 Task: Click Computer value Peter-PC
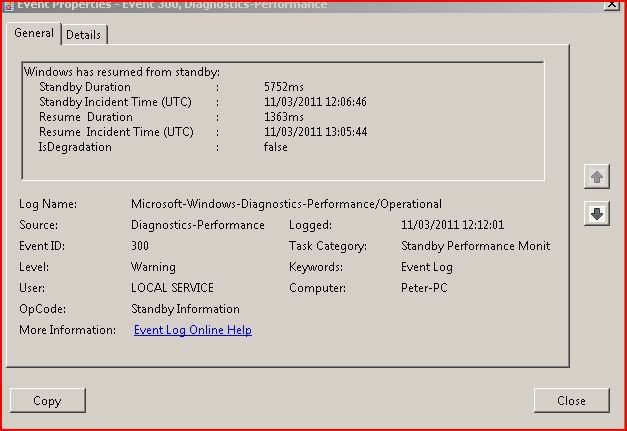(x=424, y=288)
